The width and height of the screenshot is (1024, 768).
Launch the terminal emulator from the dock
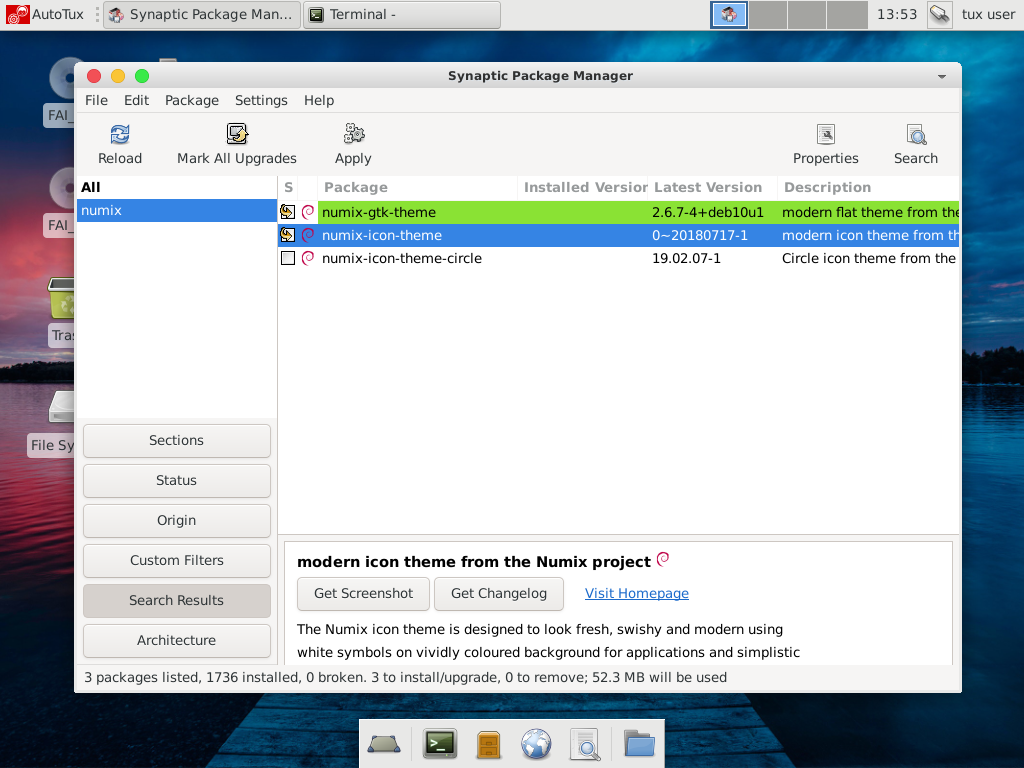point(440,743)
